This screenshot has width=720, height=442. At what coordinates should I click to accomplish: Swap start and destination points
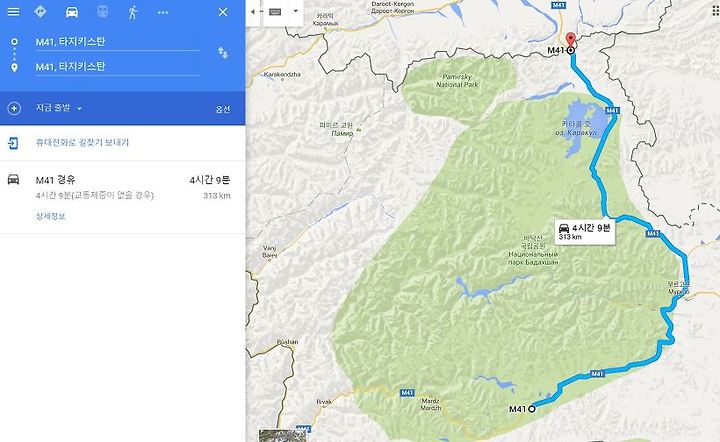[223, 53]
